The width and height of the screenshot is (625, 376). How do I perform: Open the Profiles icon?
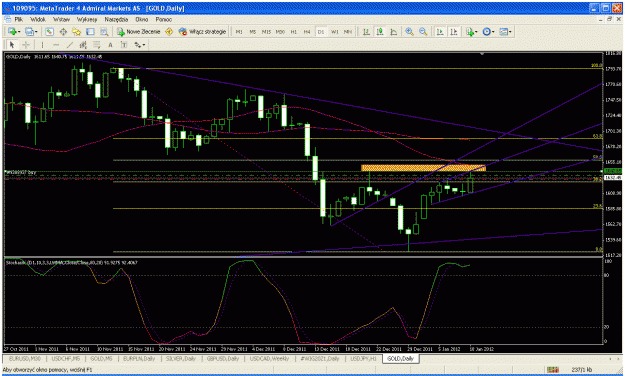[29, 31]
